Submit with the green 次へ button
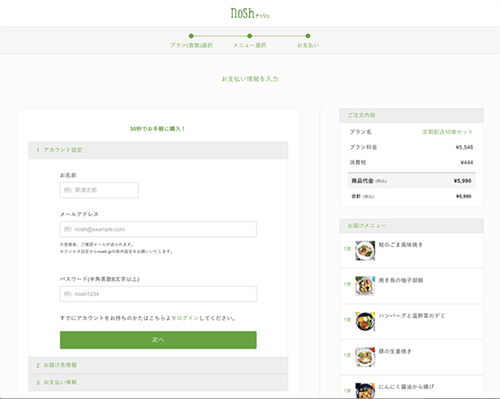This screenshot has height=399, width=500. coord(158,340)
